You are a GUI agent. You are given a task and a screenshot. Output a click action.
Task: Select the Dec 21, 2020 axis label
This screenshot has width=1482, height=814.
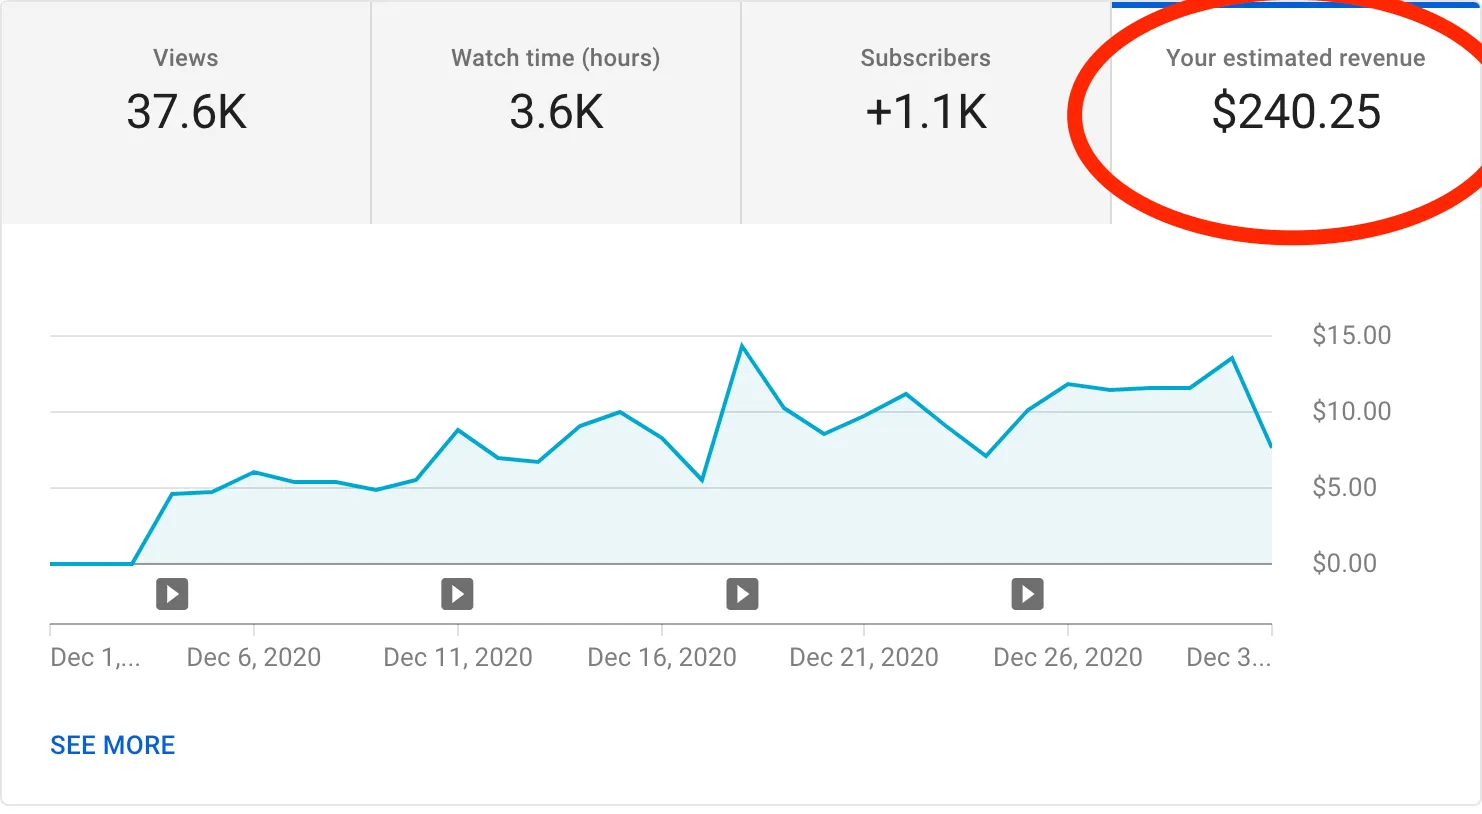click(x=864, y=657)
